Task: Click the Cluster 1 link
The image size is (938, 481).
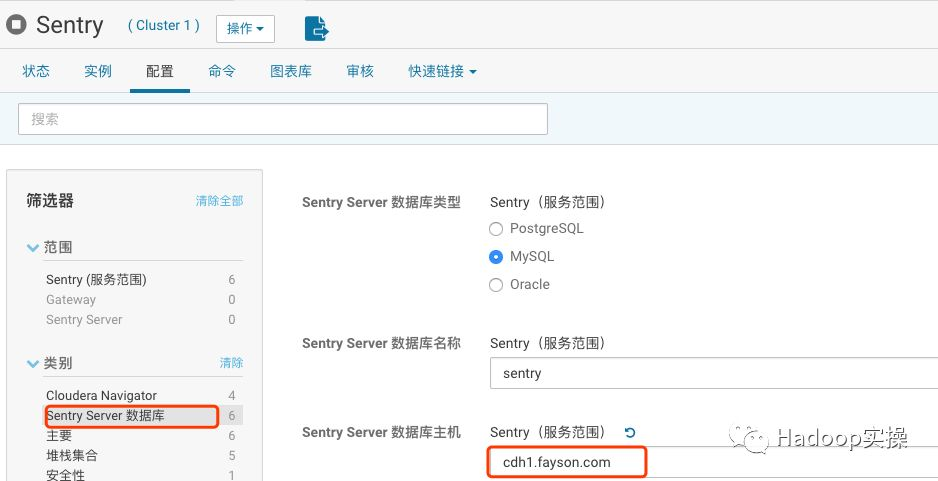Action: (x=163, y=26)
